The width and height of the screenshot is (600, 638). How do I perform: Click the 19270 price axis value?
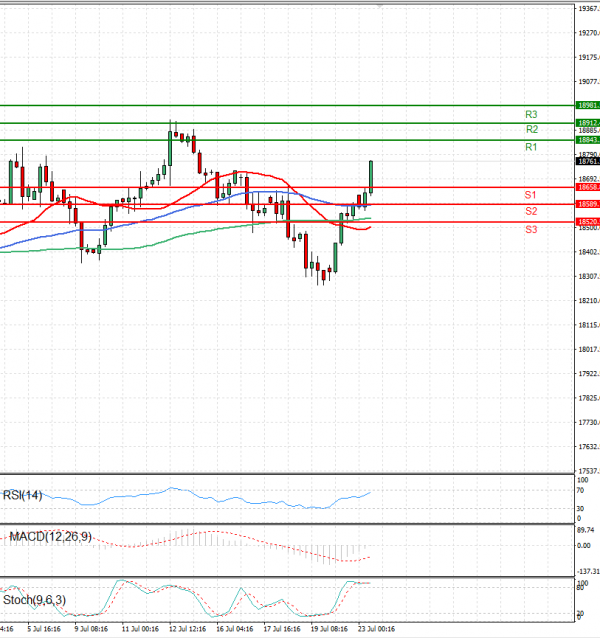[589, 33]
